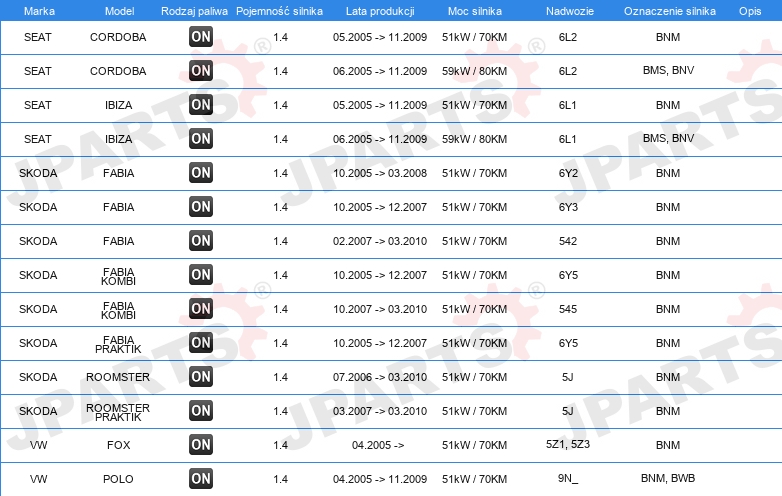This screenshot has height=496, width=782.
Task: Click the Marka column header
Action: [x=39, y=11]
